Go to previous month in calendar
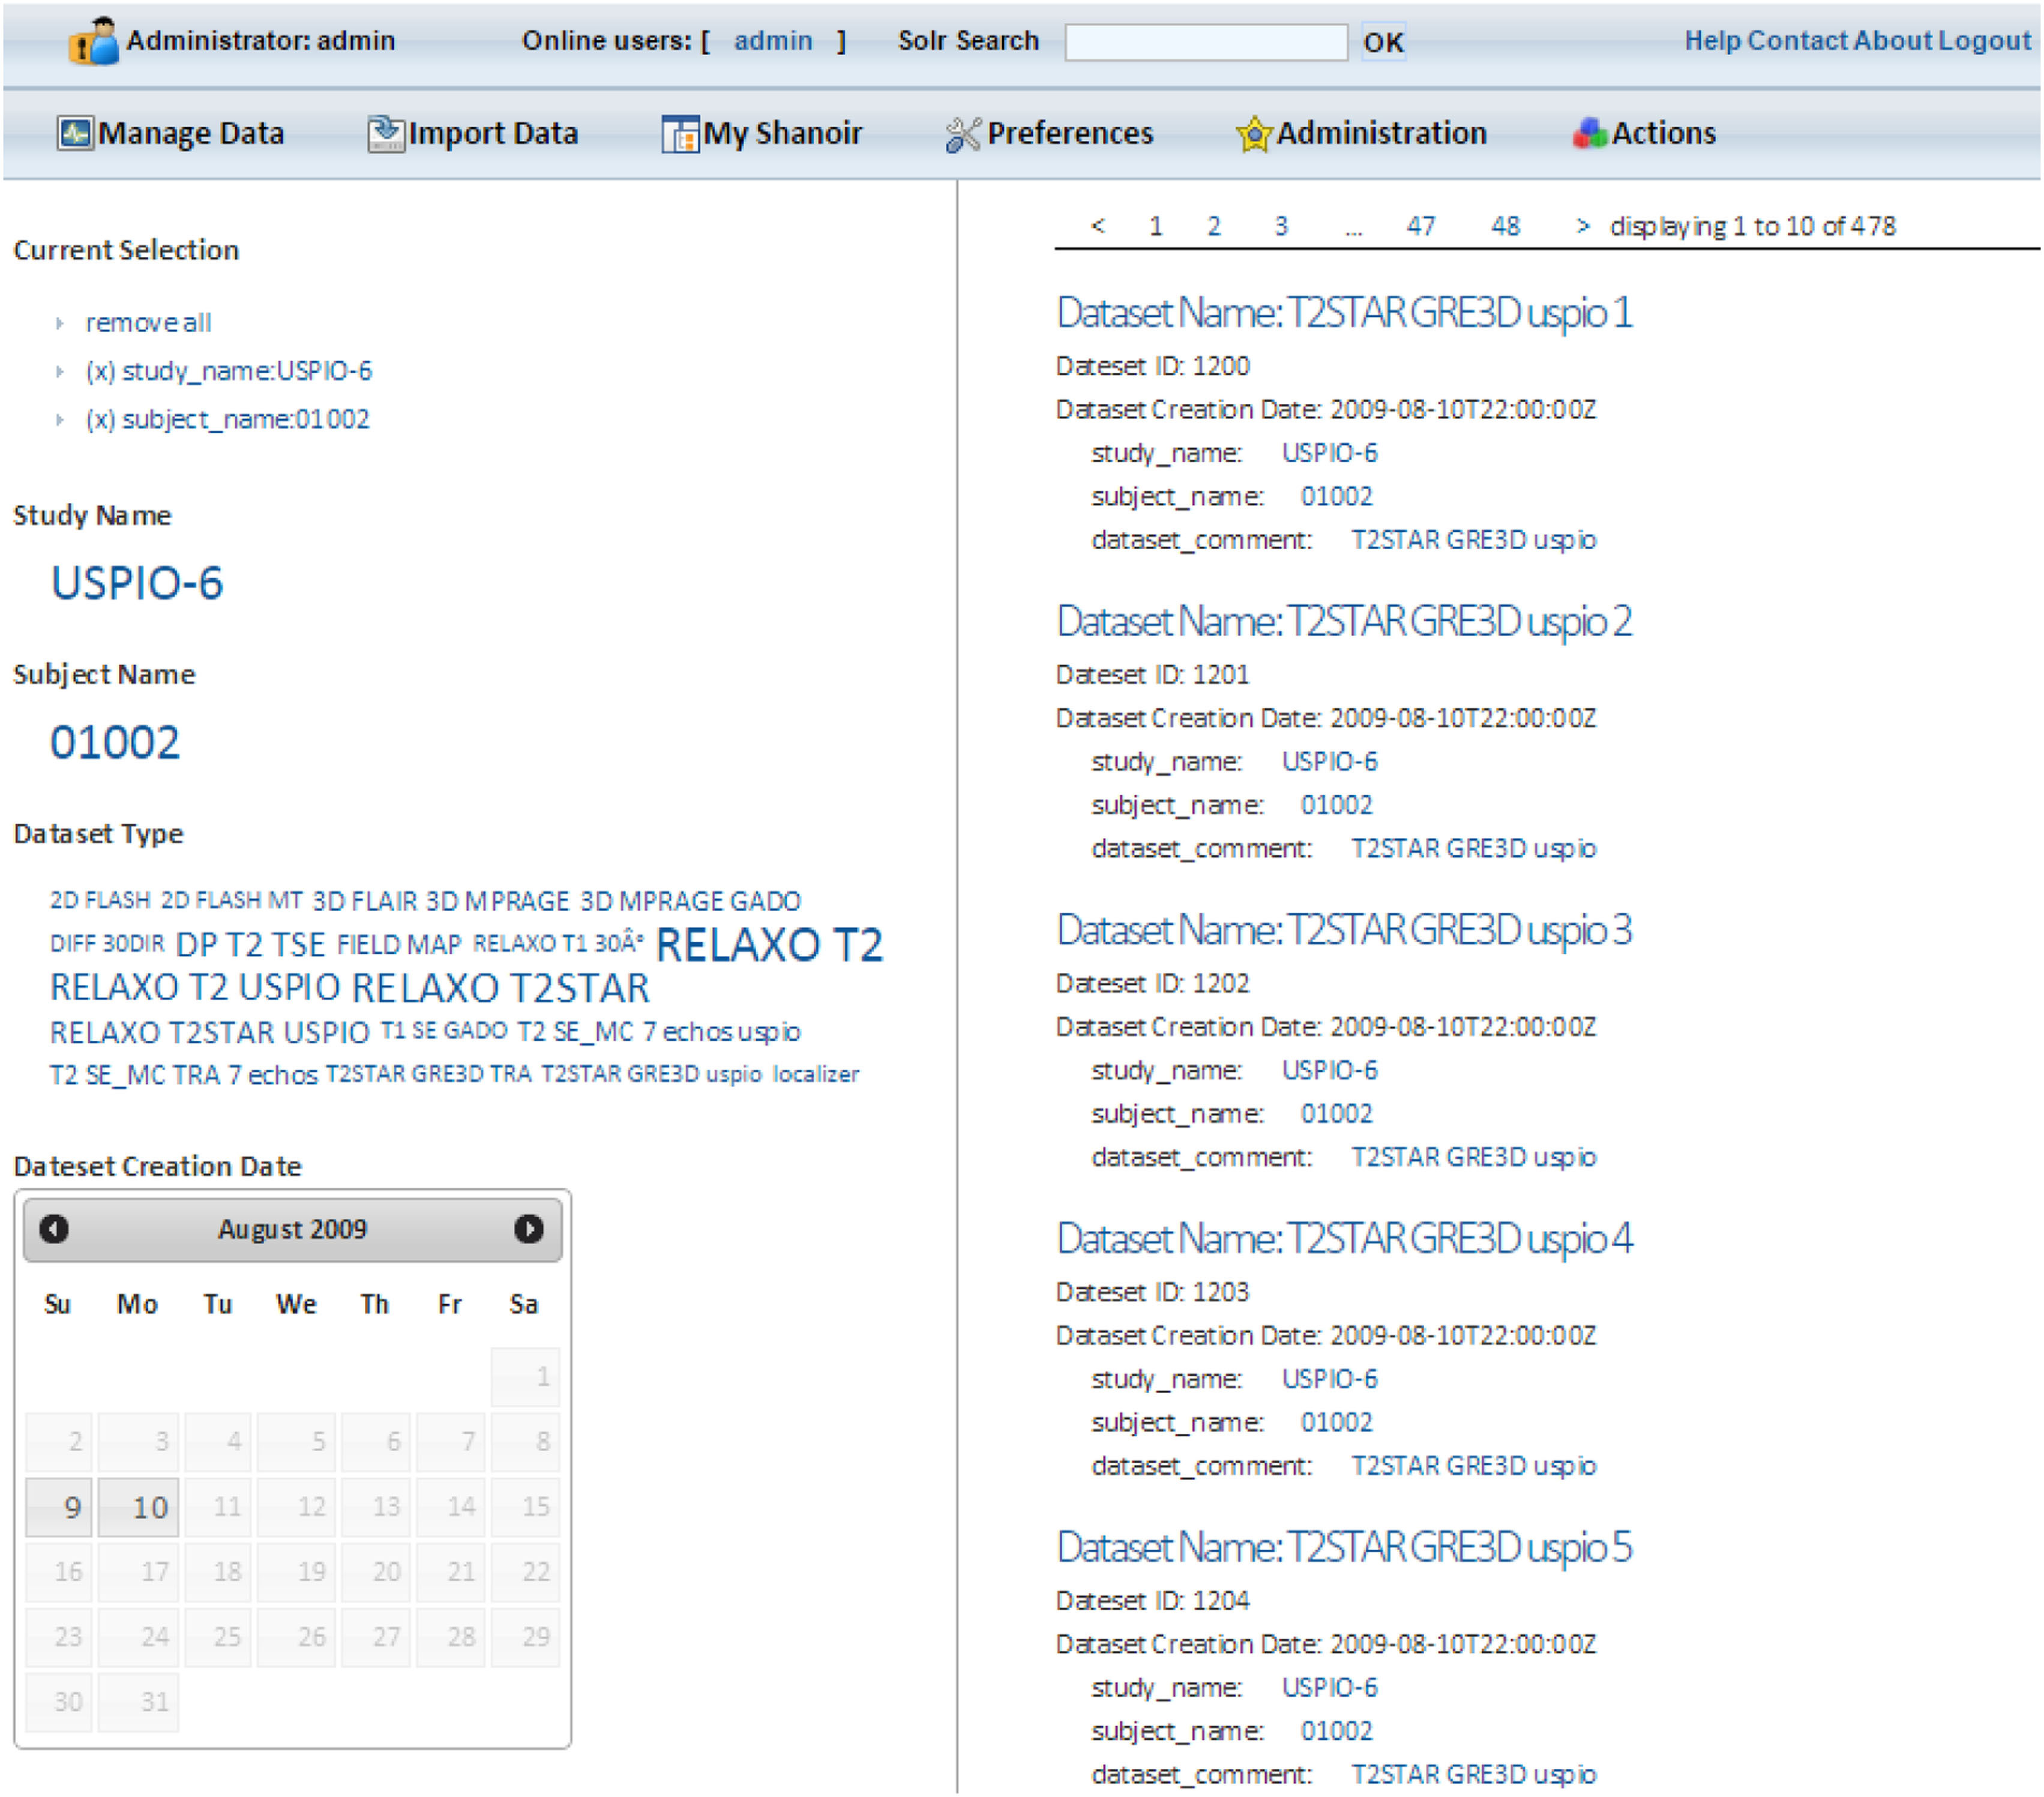The height and width of the screenshot is (1797, 2044). [54, 1228]
